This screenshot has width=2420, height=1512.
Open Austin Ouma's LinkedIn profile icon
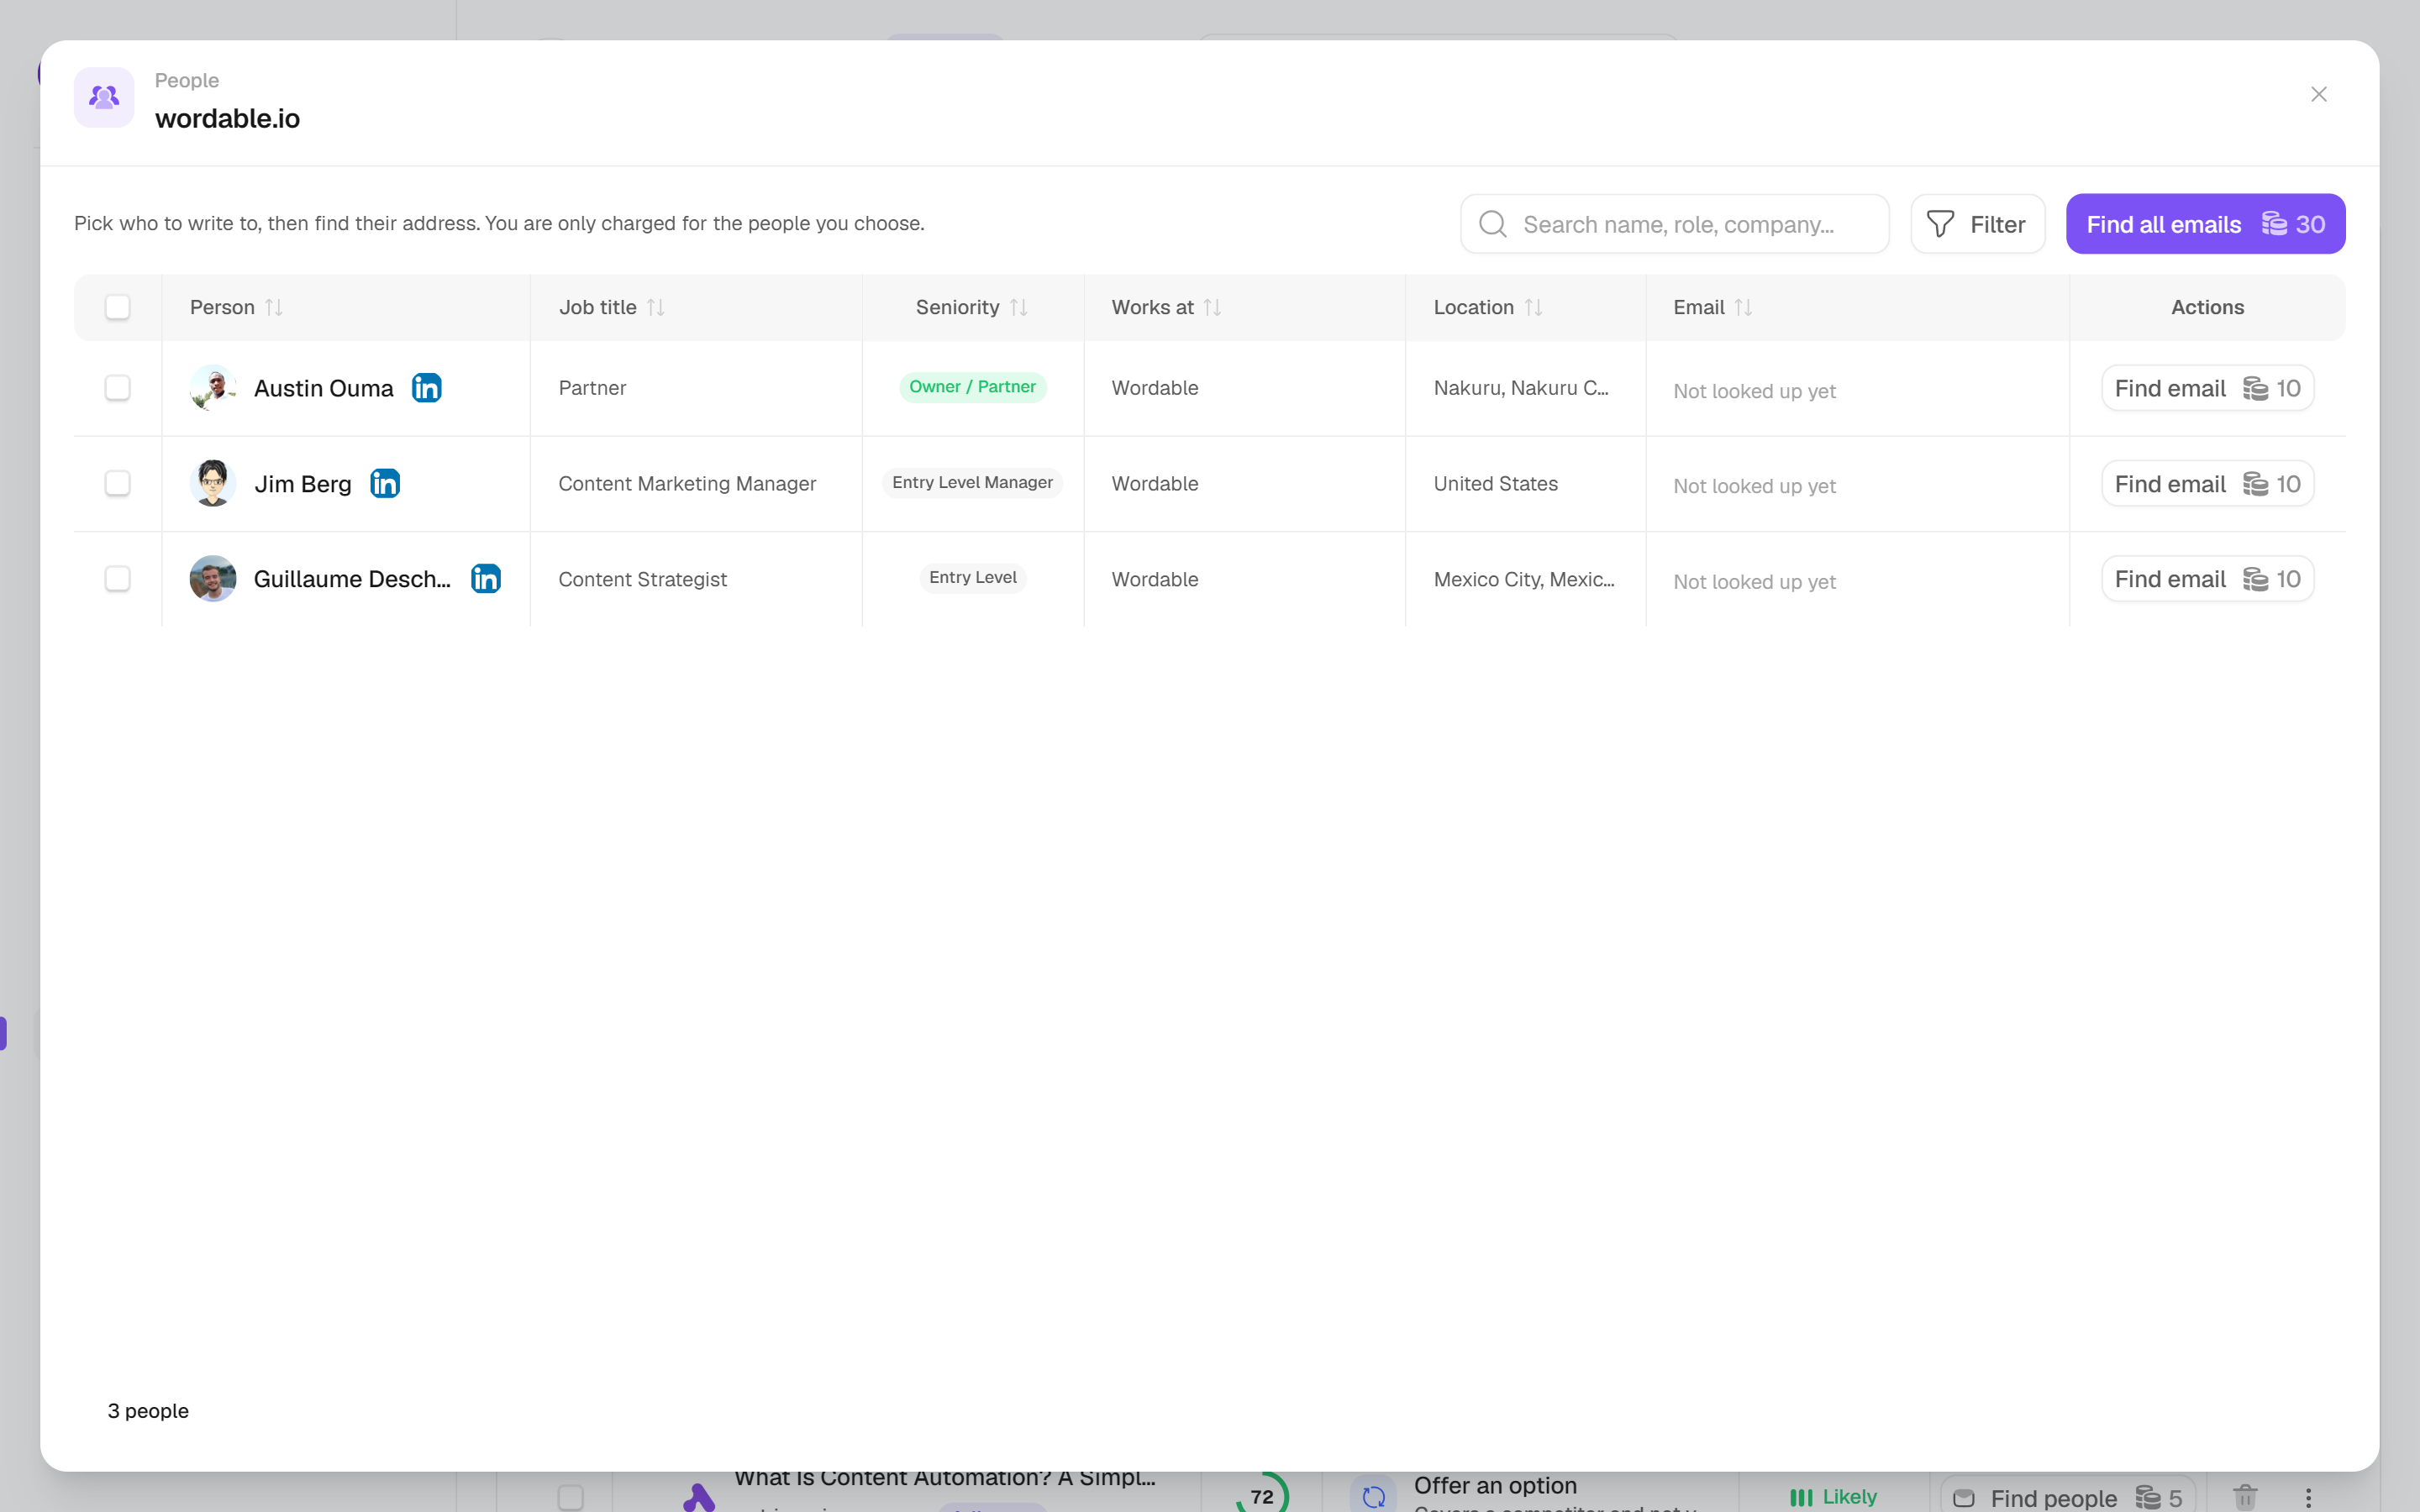tap(427, 388)
